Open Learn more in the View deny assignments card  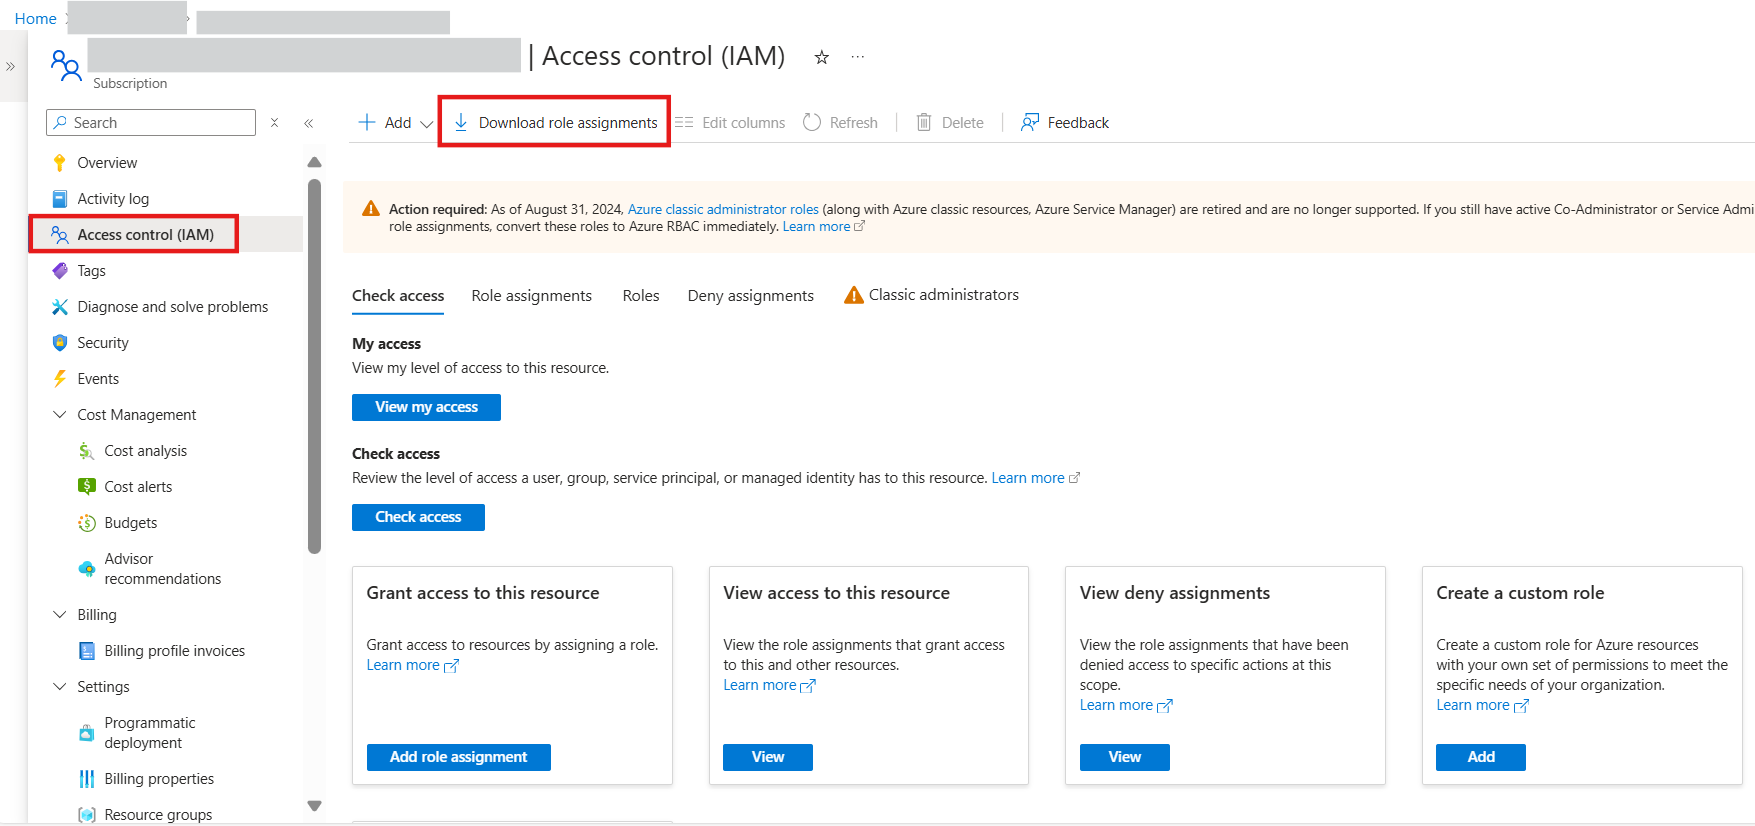[1126, 706]
